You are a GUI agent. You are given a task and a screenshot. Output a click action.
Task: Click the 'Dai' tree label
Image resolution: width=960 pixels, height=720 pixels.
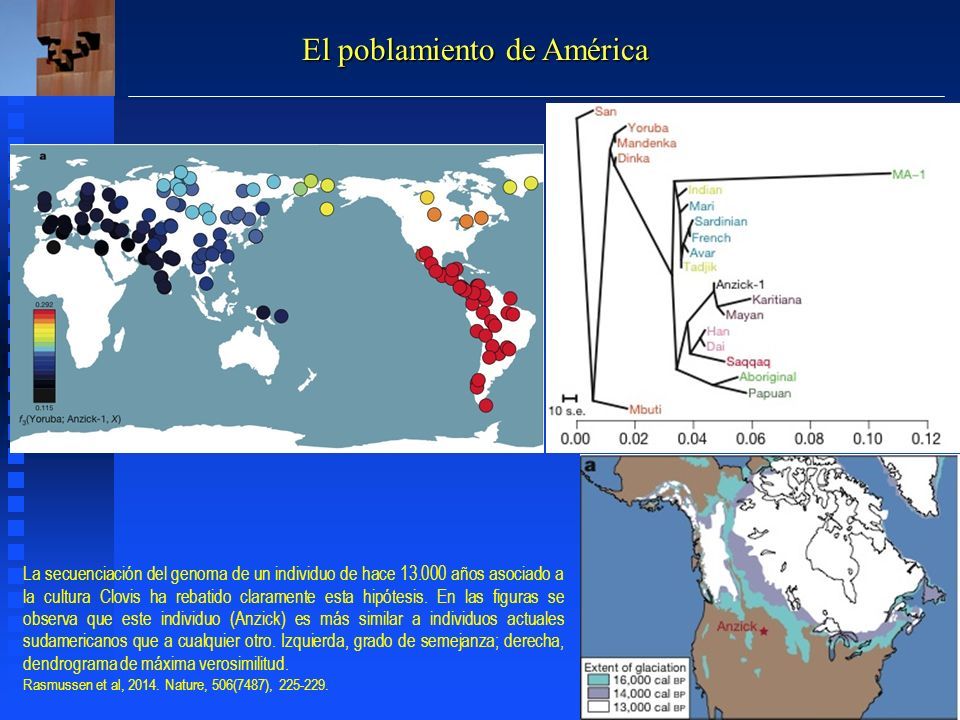(x=716, y=347)
